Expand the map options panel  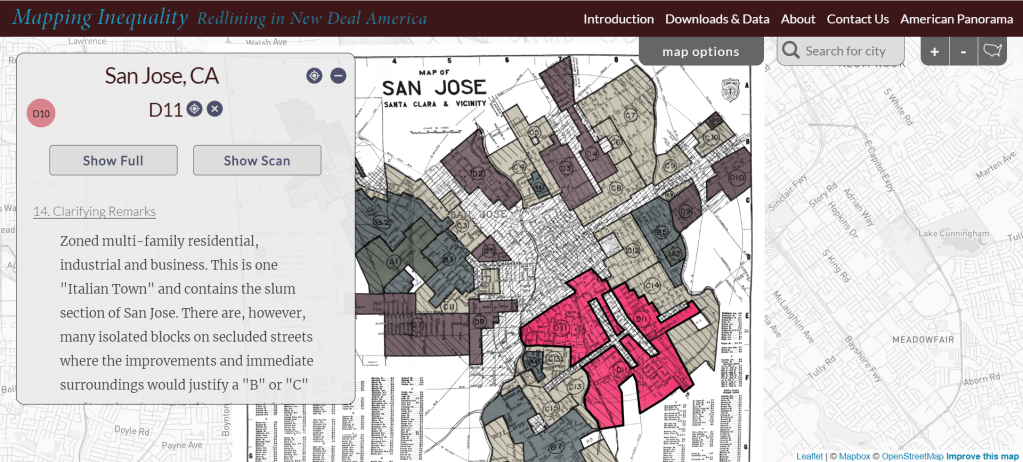point(701,51)
